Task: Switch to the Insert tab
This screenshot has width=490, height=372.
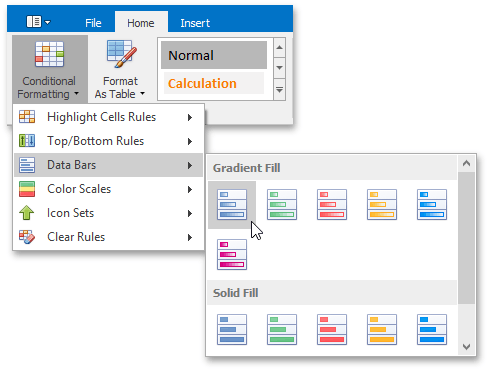Action: click(195, 23)
